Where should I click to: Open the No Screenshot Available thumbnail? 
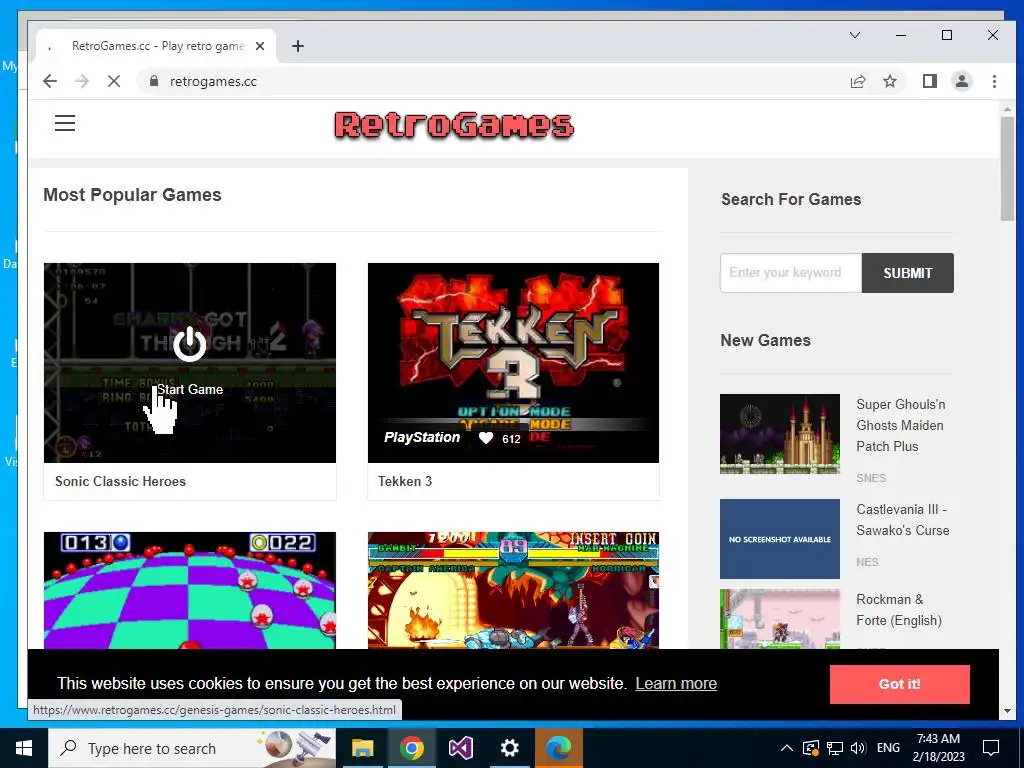tap(780, 539)
